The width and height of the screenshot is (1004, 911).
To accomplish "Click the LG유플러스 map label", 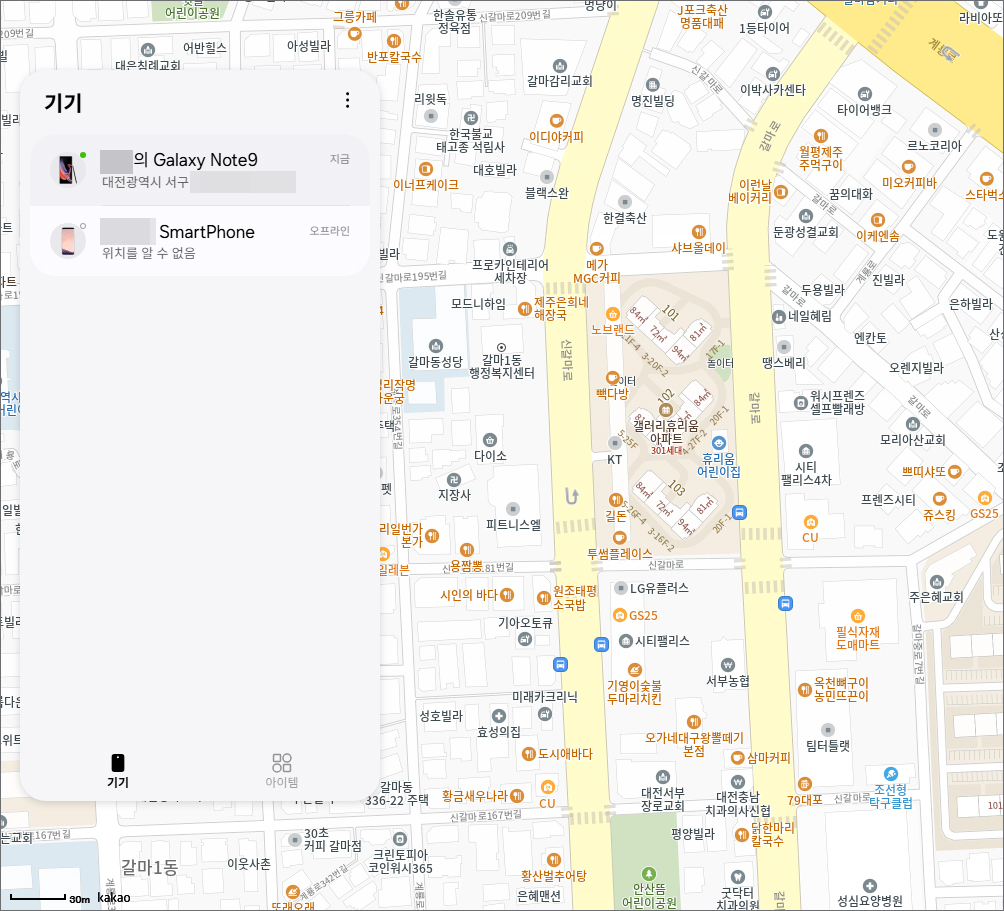I will coord(660,588).
